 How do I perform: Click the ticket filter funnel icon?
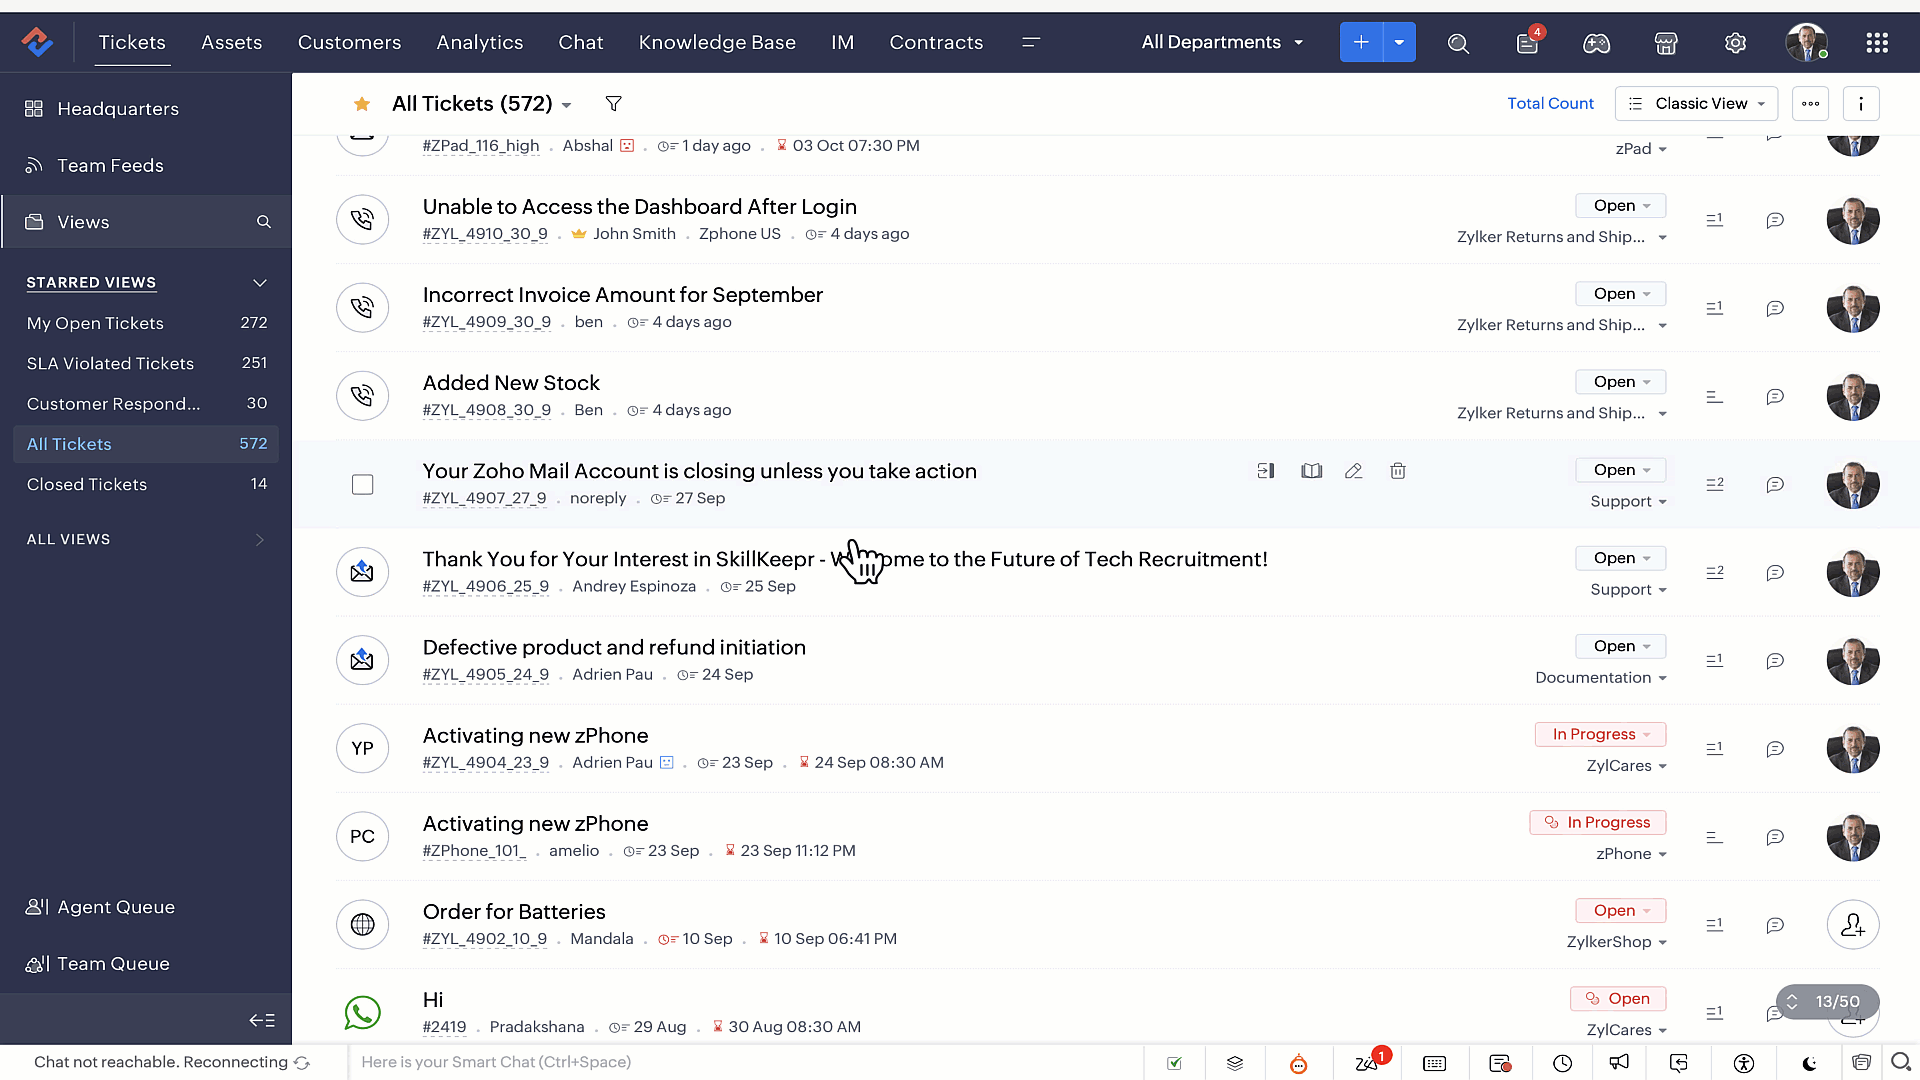coord(614,104)
